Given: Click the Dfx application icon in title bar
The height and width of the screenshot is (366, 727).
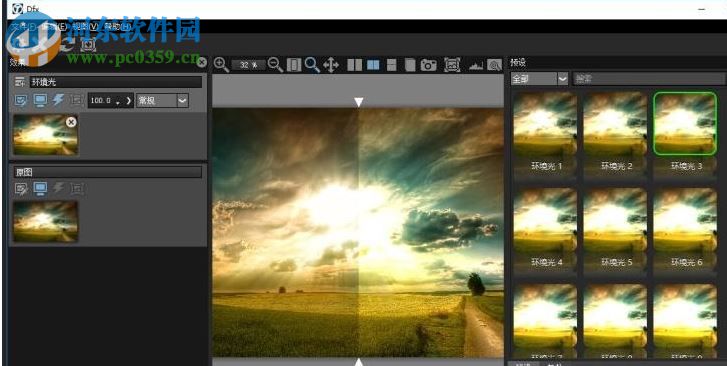Looking at the screenshot, I should [x=18, y=8].
